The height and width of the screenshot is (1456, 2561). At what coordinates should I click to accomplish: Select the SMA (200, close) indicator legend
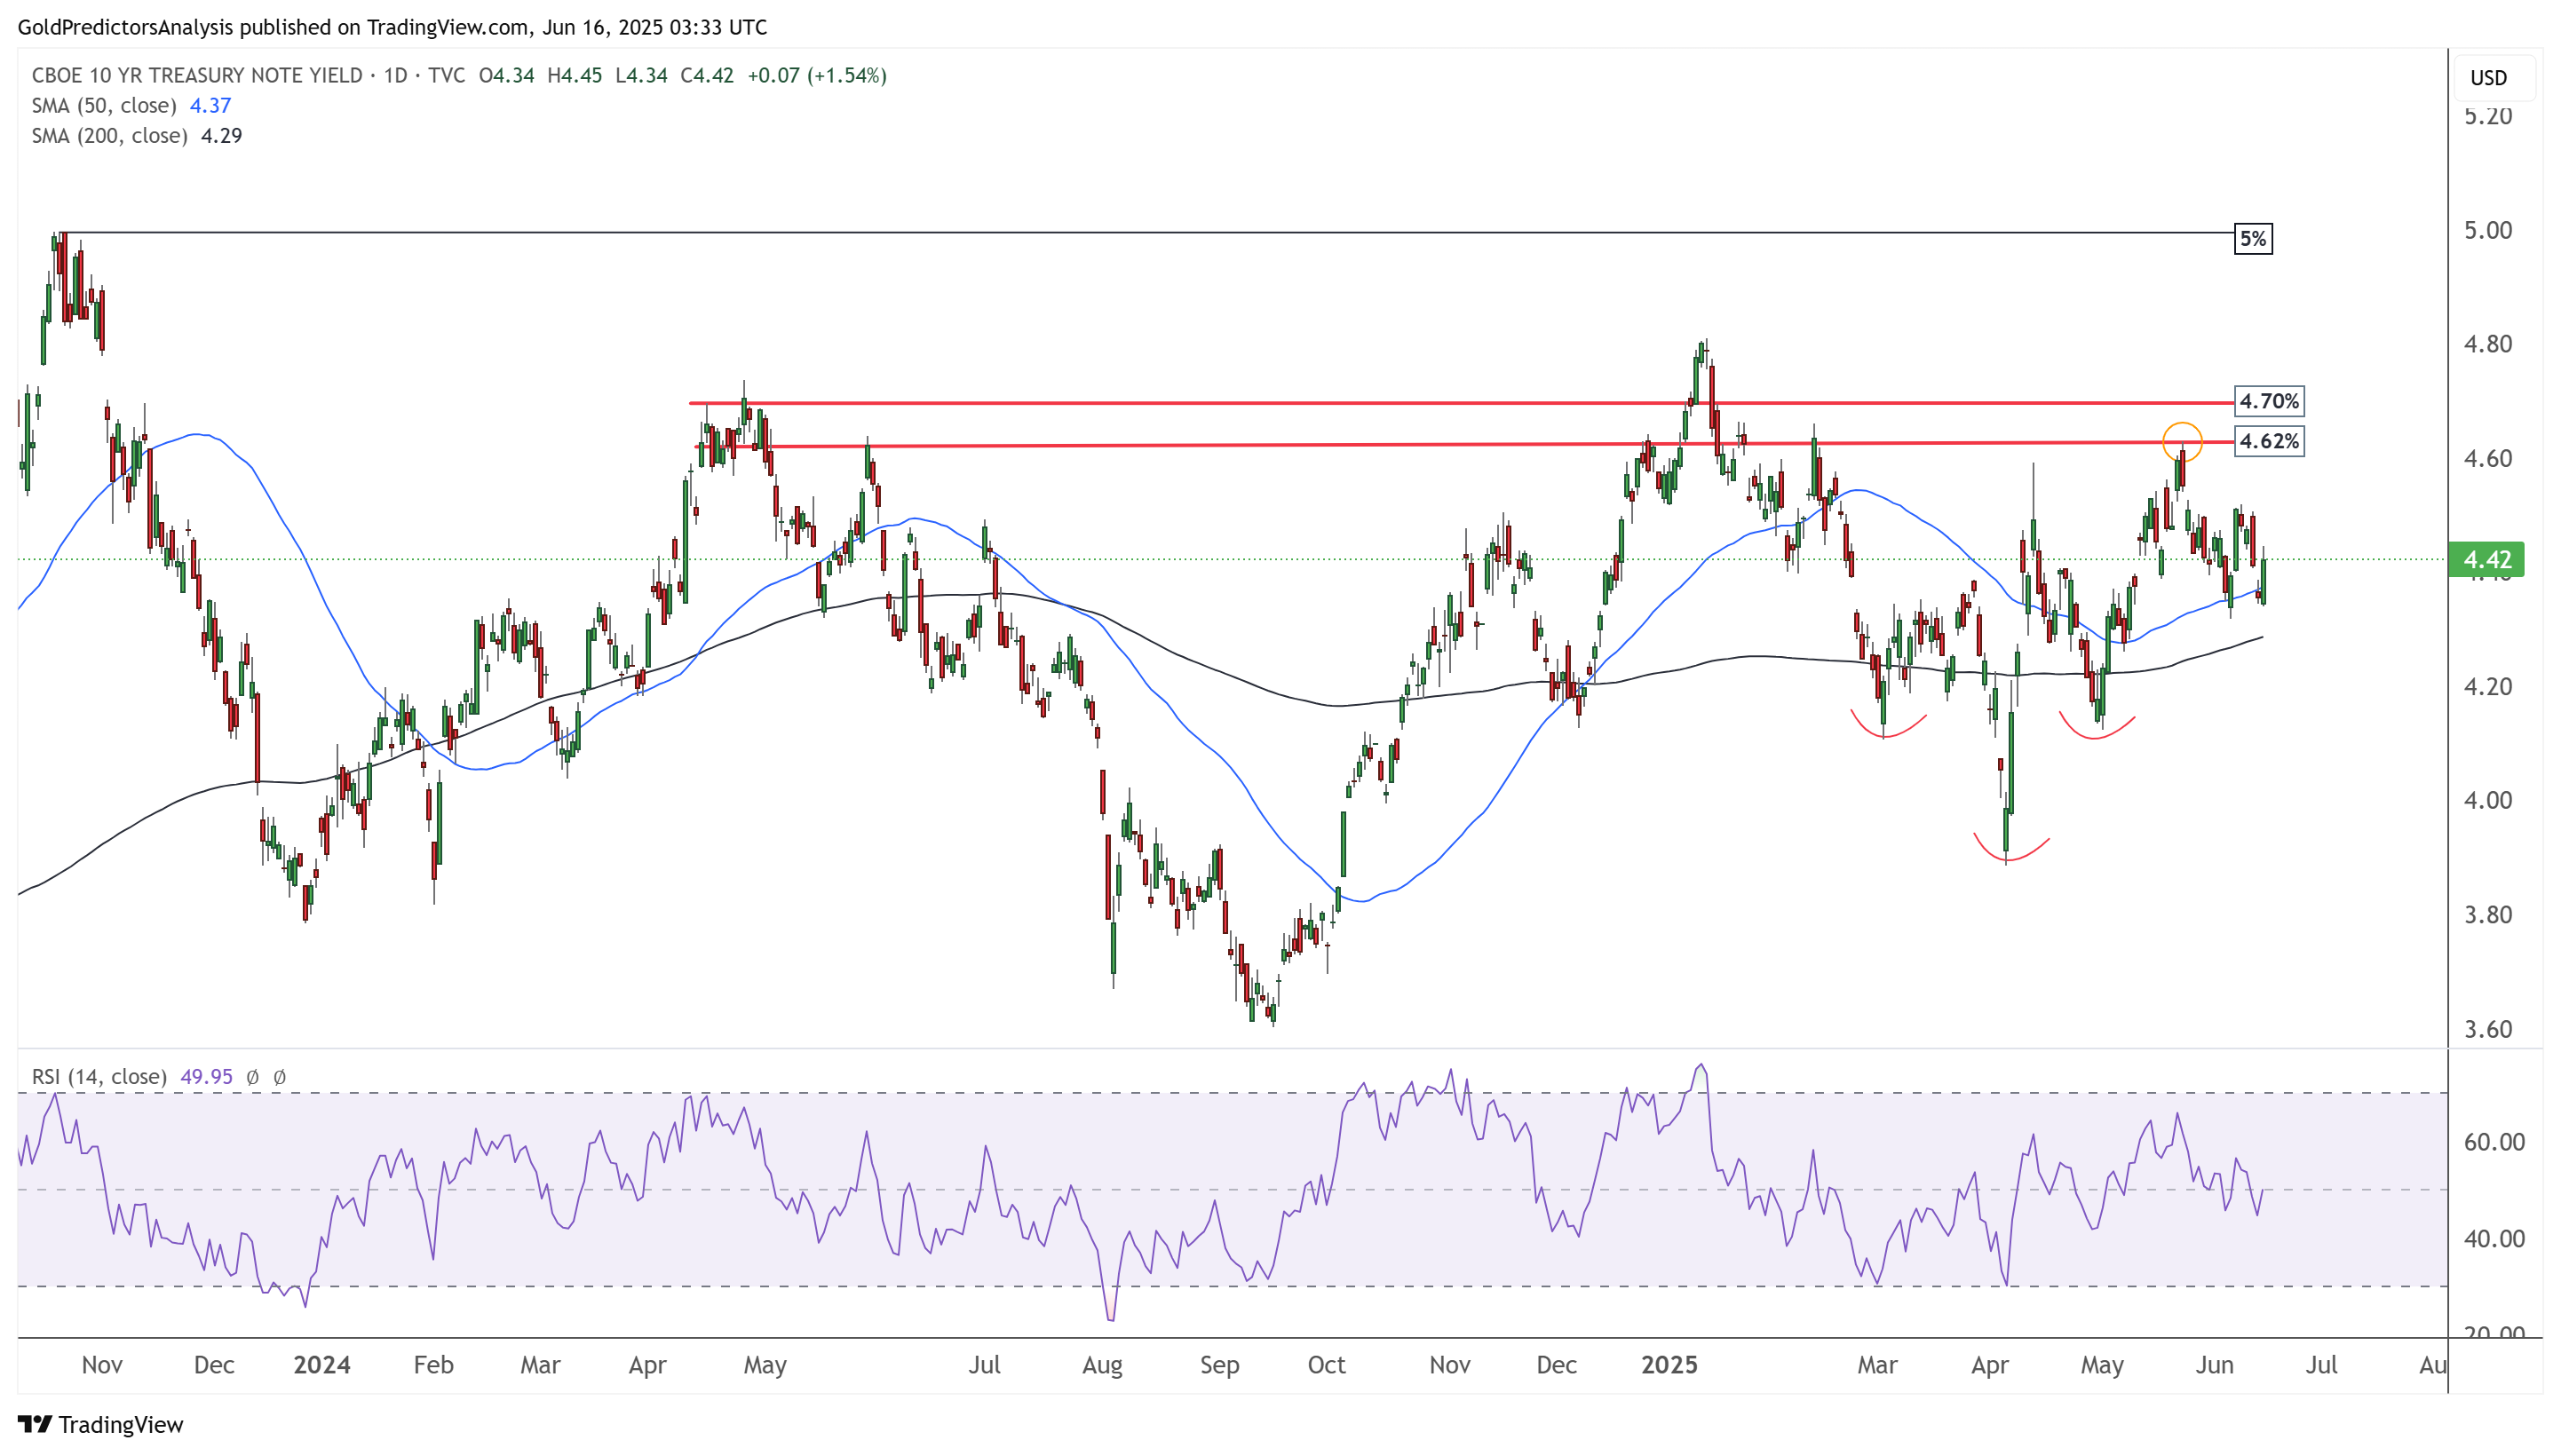(109, 136)
